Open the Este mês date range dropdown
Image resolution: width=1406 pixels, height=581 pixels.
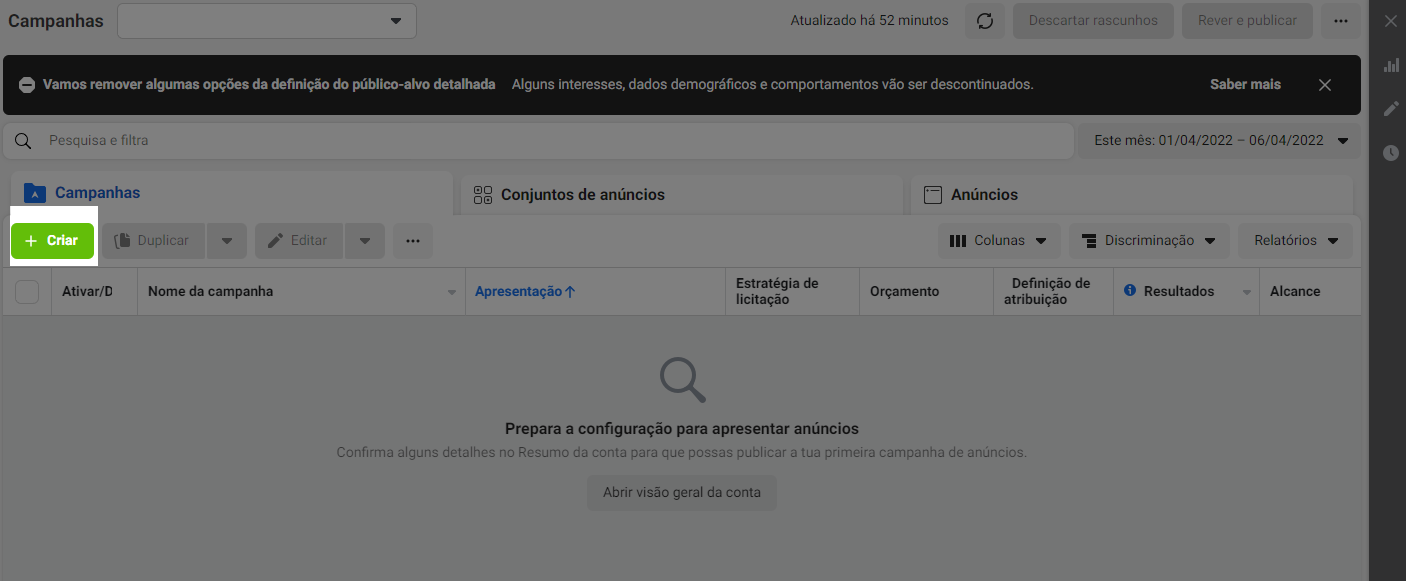tap(1218, 141)
